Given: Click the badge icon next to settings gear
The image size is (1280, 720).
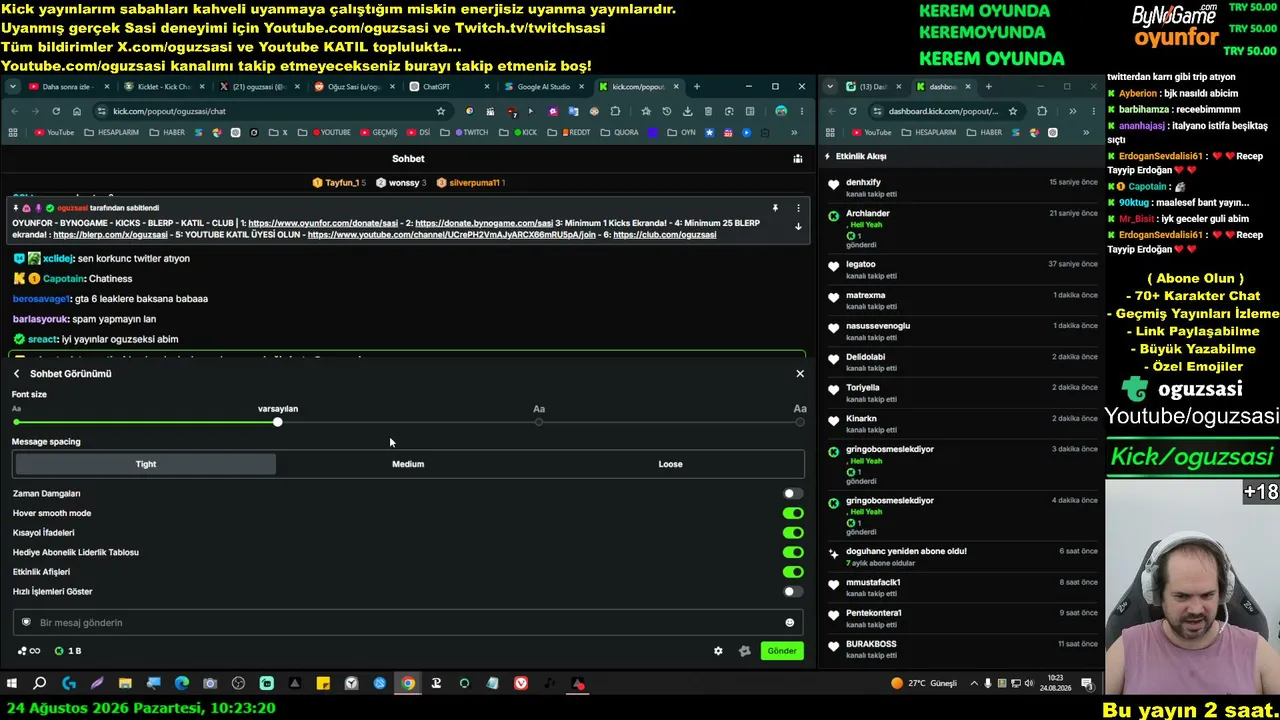Looking at the screenshot, I should (x=744, y=651).
